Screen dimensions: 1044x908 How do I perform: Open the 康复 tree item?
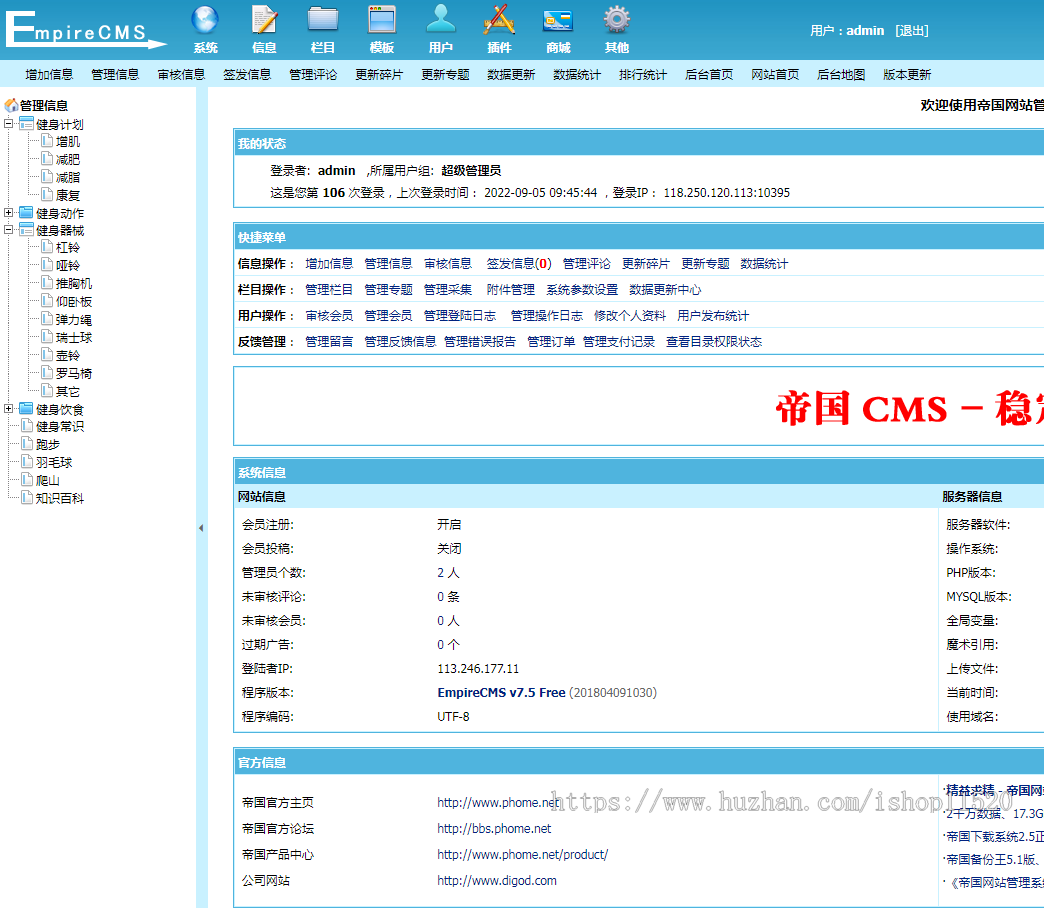point(67,195)
